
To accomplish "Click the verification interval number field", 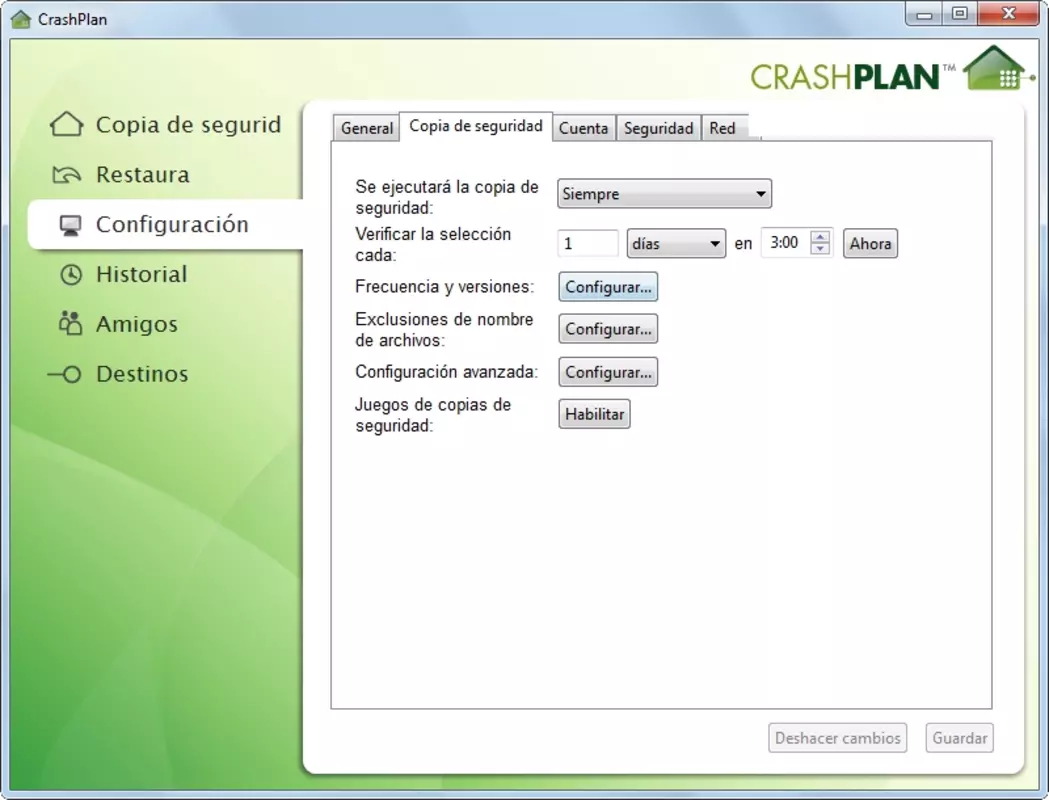I will click(x=587, y=243).
